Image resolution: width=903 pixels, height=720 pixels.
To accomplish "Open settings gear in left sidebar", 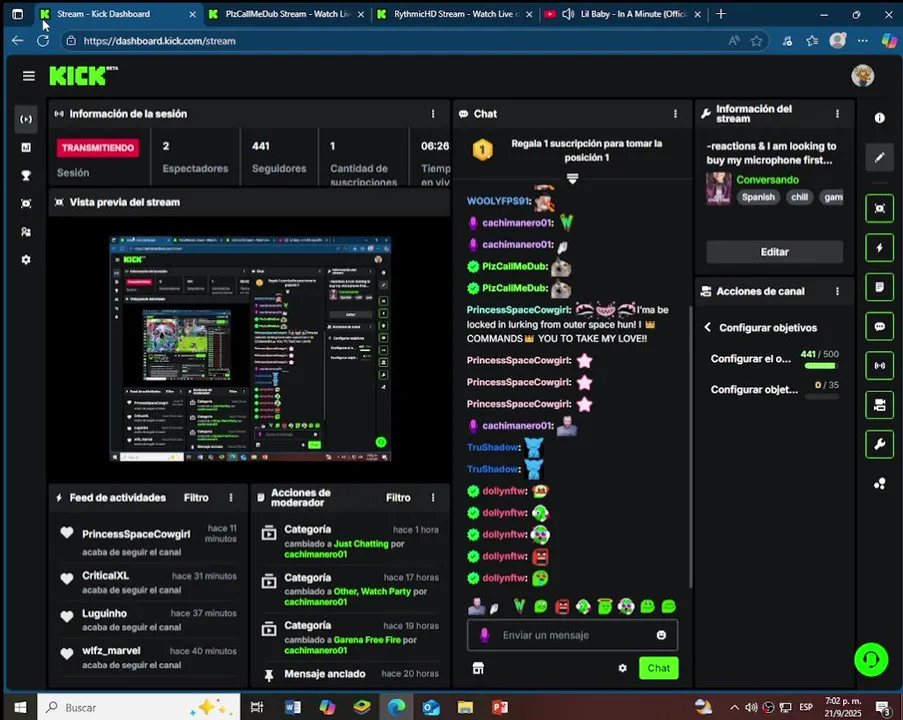I will [x=26, y=260].
